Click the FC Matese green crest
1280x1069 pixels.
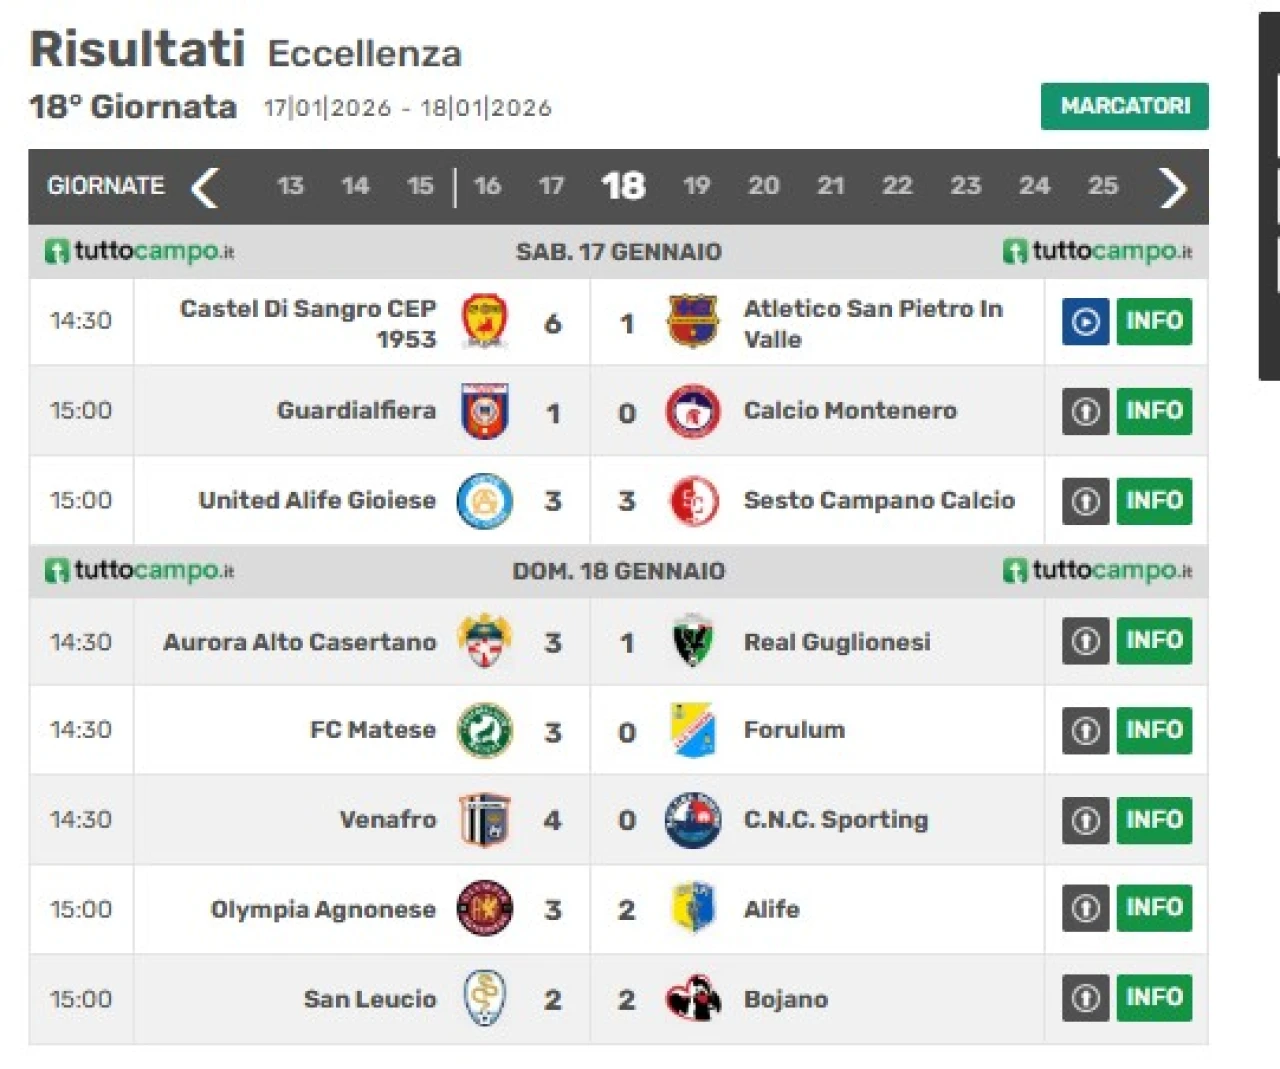(x=485, y=730)
